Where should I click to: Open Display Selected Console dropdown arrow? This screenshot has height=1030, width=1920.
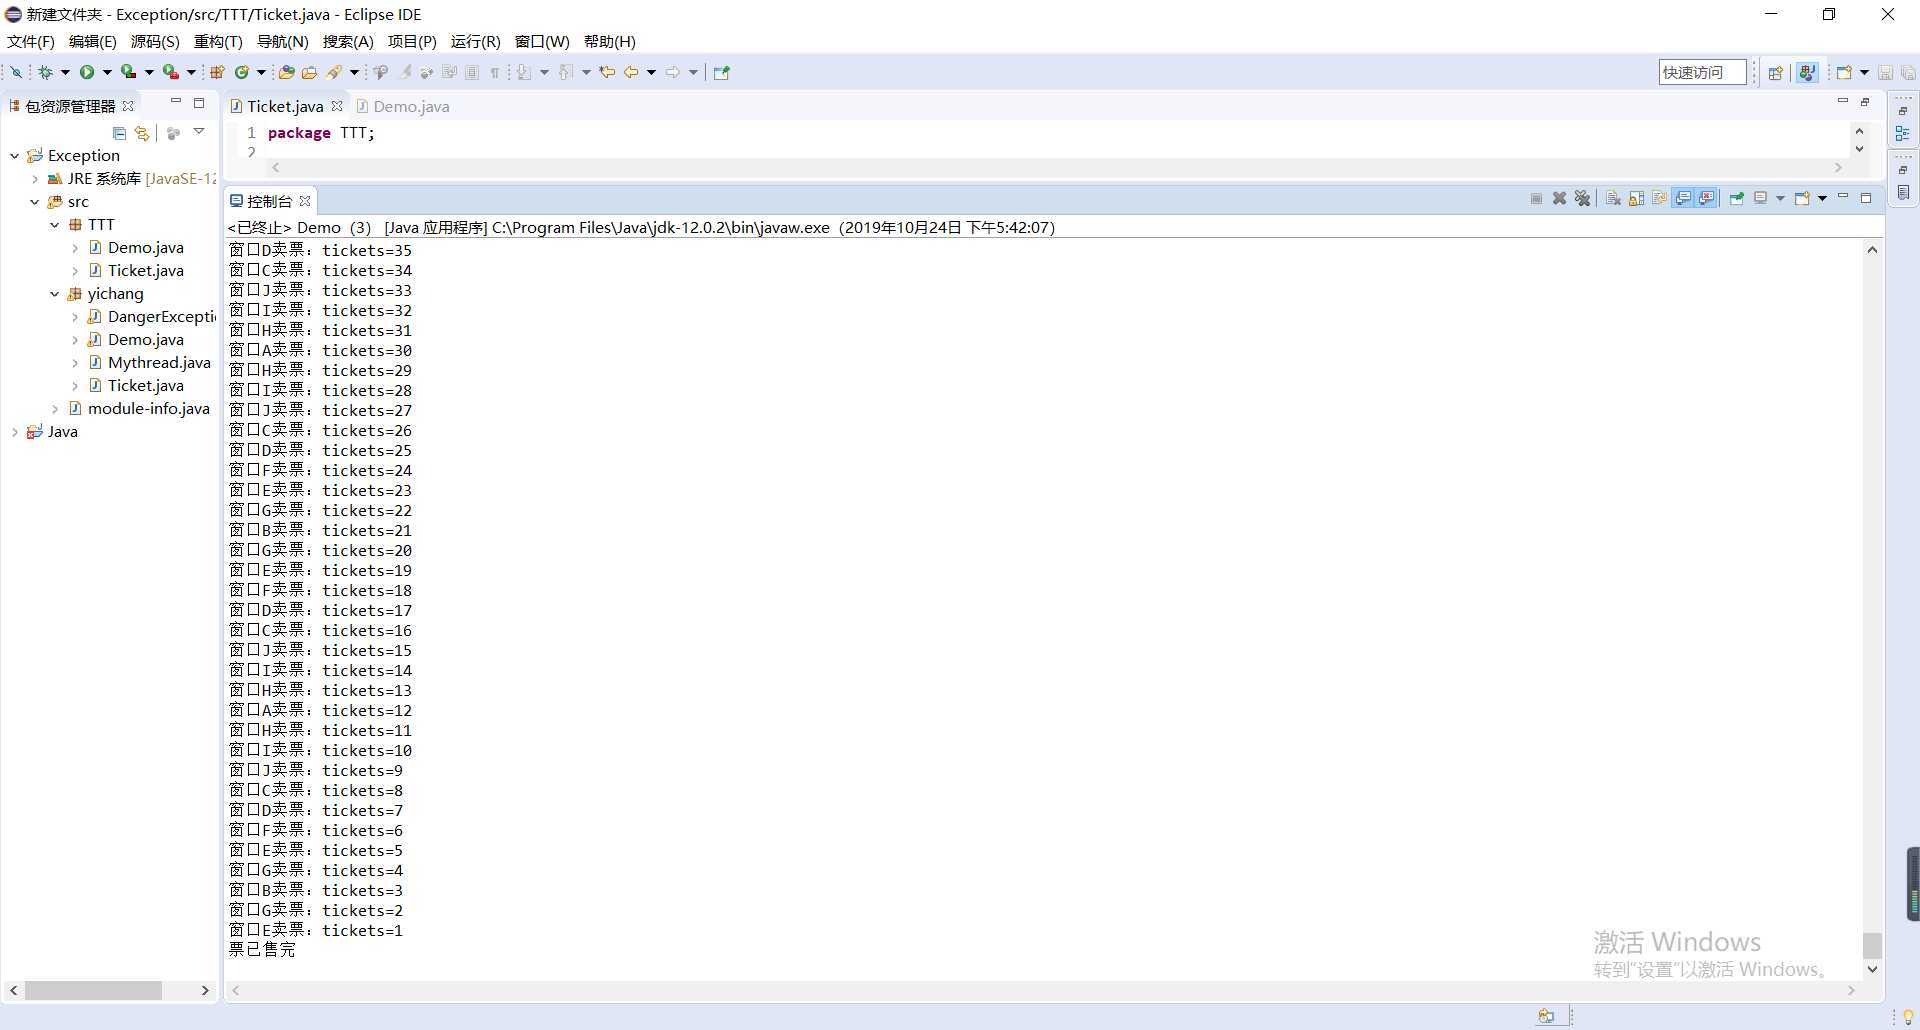click(x=1780, y=198)
